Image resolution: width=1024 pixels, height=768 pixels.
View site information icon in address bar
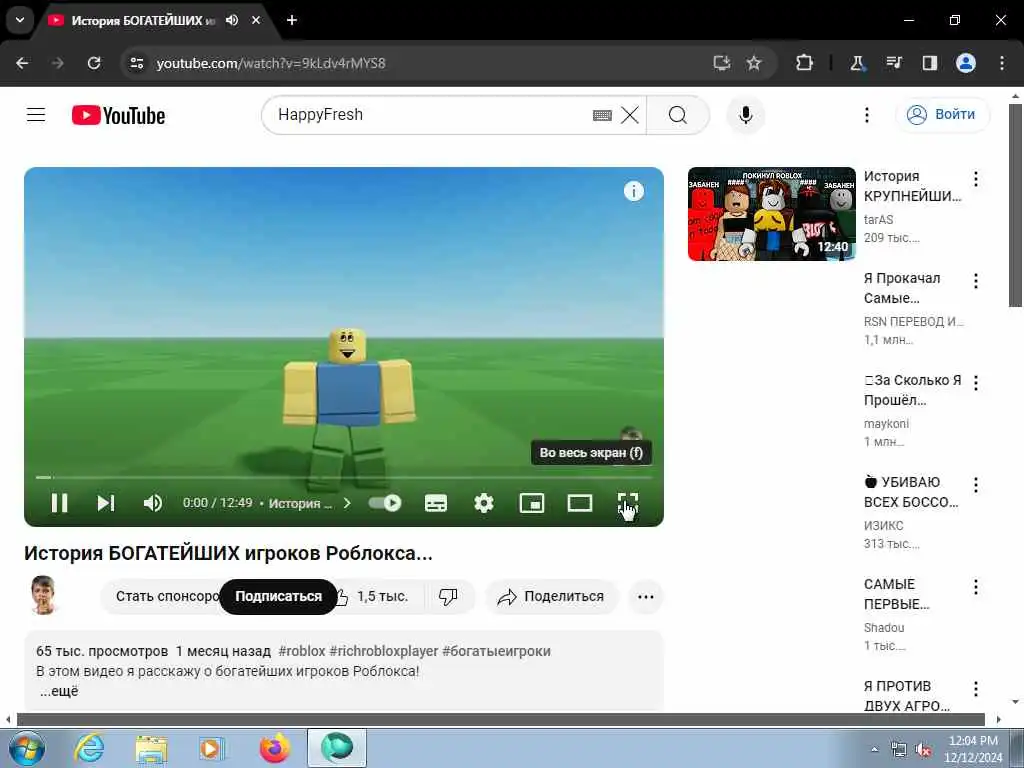point(136,63)
